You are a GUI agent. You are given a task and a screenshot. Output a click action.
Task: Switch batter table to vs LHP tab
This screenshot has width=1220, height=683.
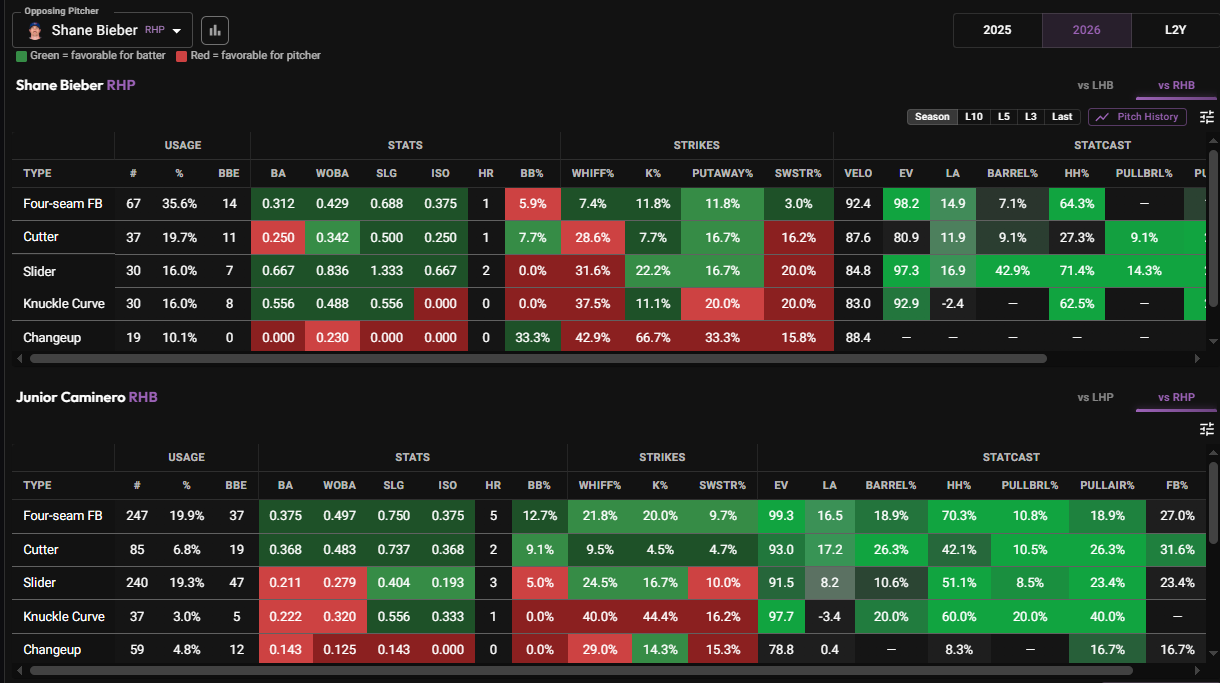coord(1095,398)
